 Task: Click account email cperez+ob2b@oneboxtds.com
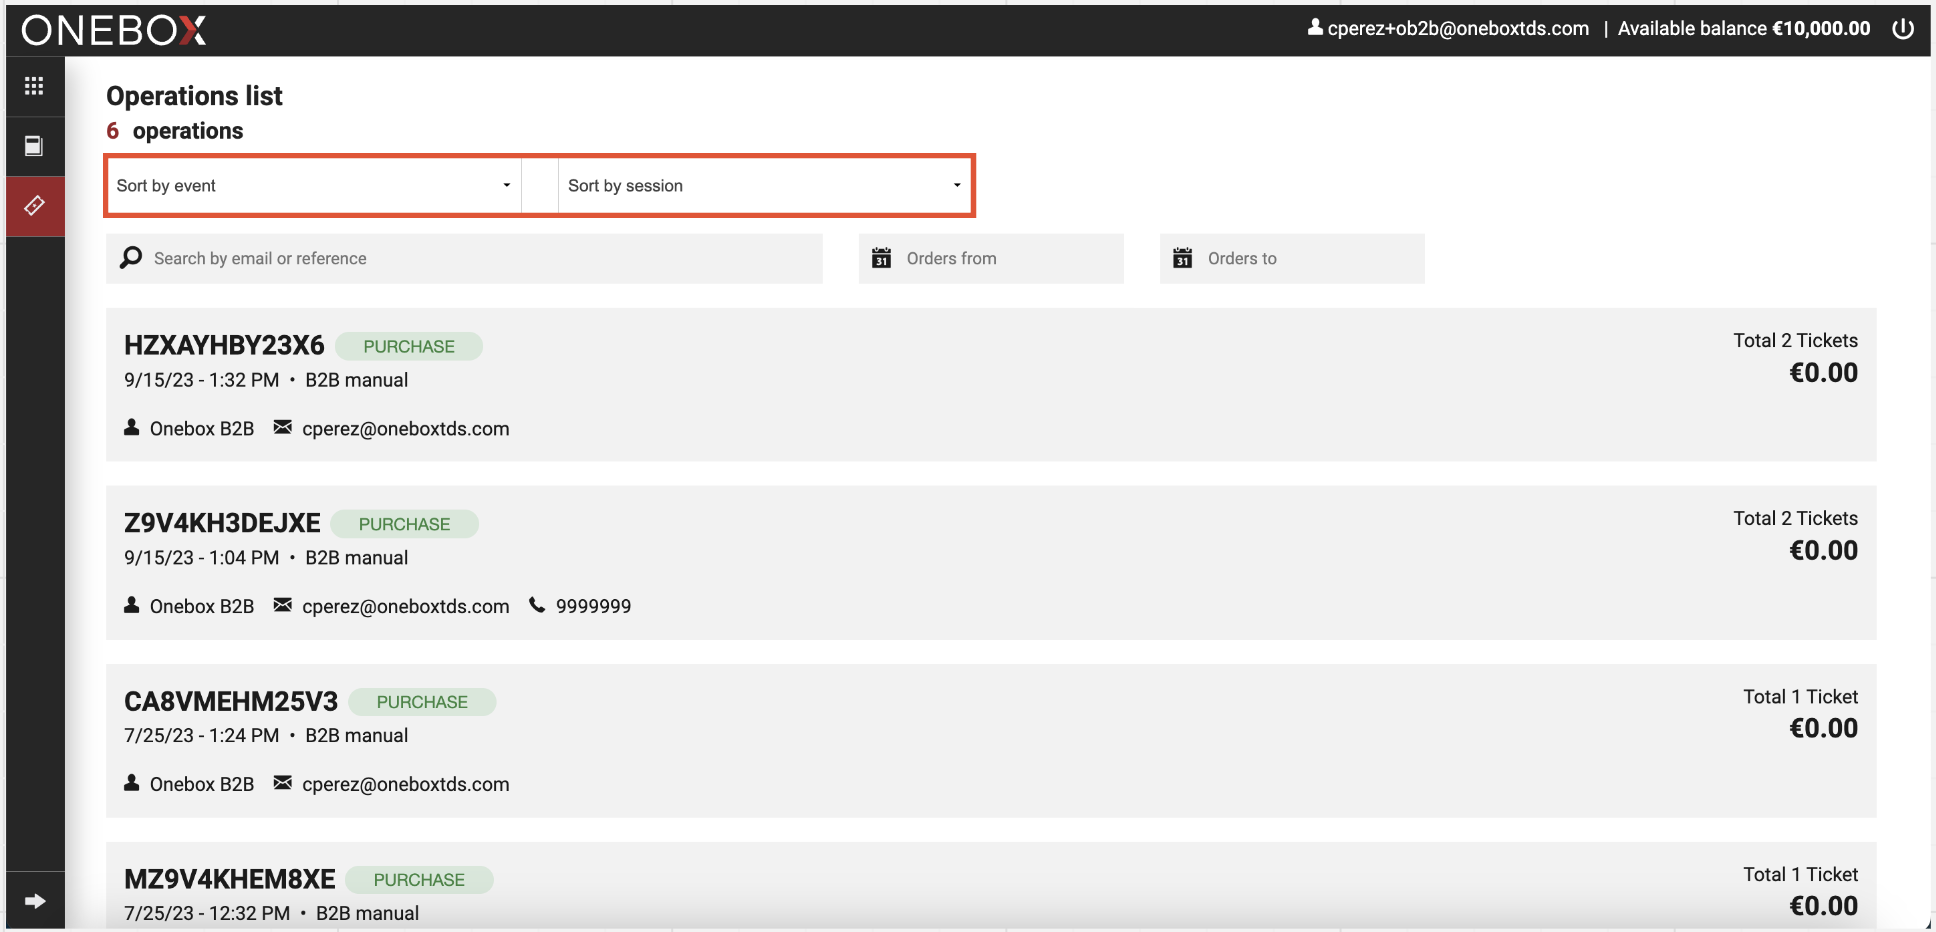pyautogui.click(x=1458, y=29)
